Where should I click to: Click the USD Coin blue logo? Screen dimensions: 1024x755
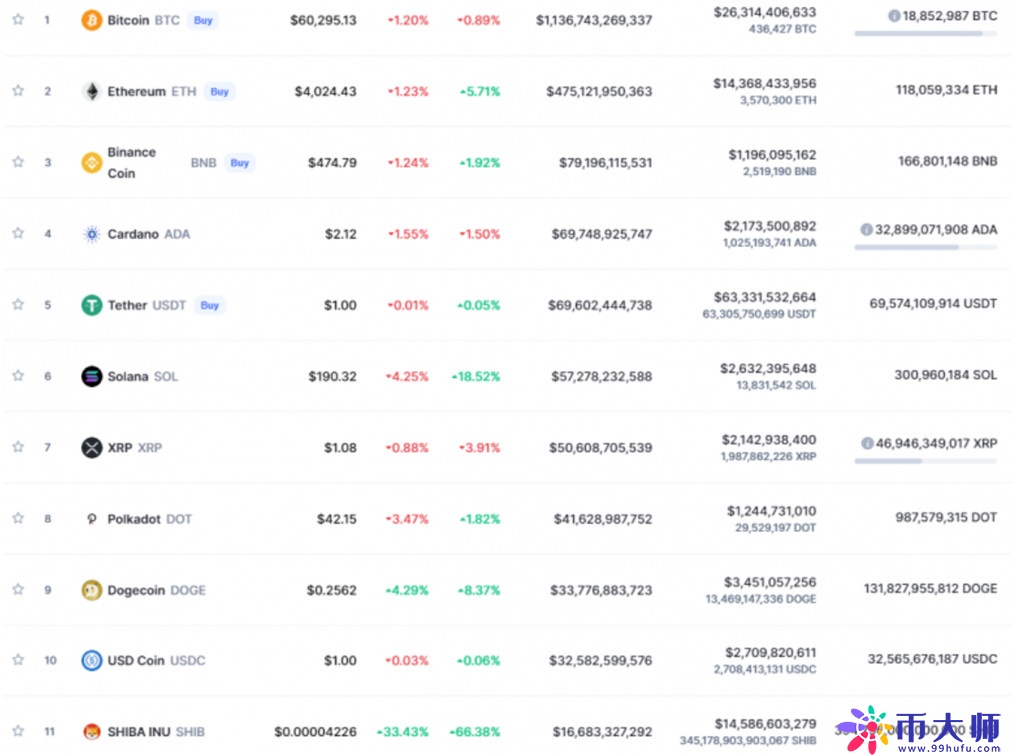(x=91, y=660)
